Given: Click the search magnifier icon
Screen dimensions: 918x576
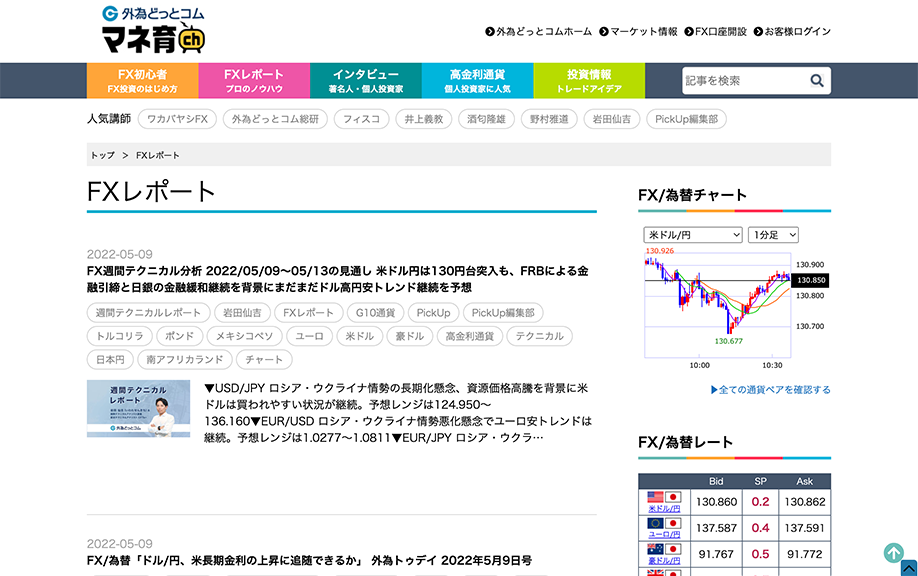Looking at the screenshot, I should click(817, 81).
